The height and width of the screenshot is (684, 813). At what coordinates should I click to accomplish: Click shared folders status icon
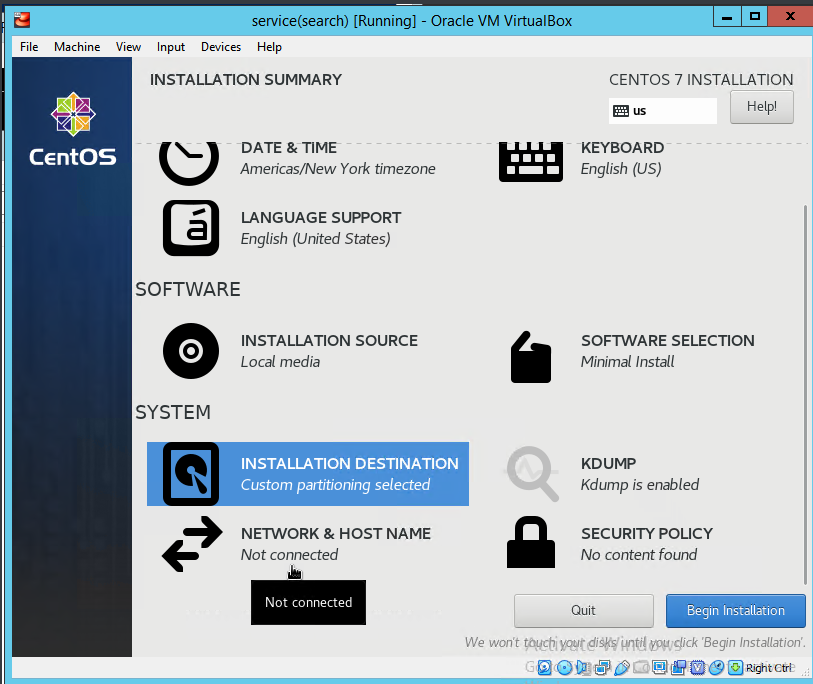(641, 667)
